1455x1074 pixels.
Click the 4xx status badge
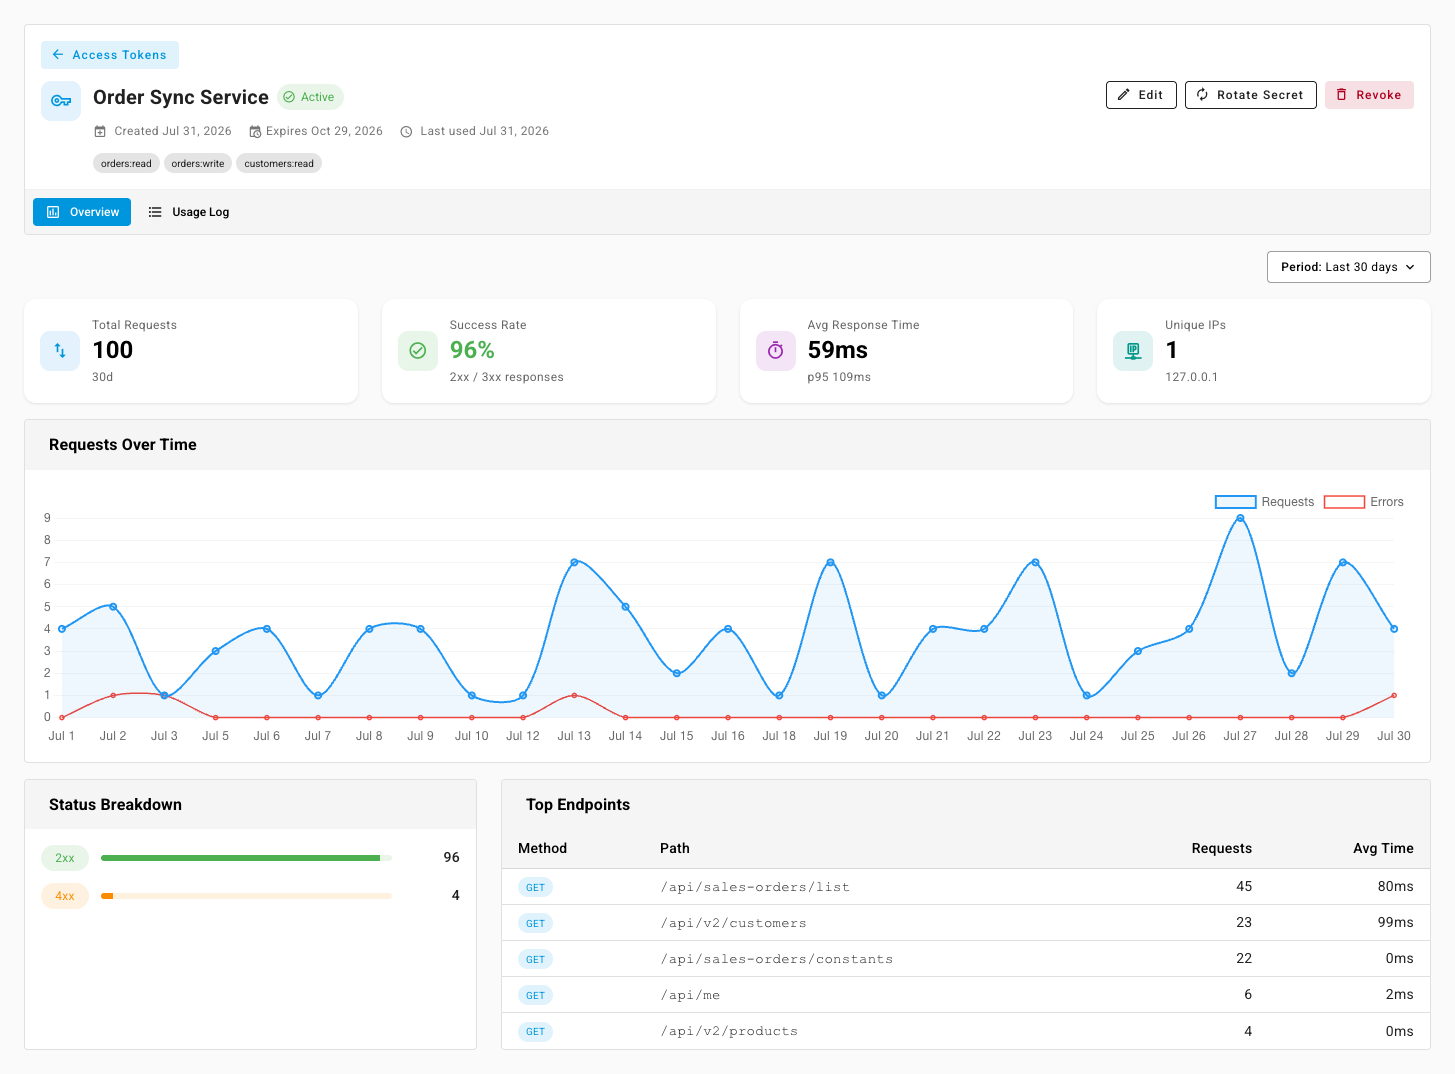(x=65, y=896)
